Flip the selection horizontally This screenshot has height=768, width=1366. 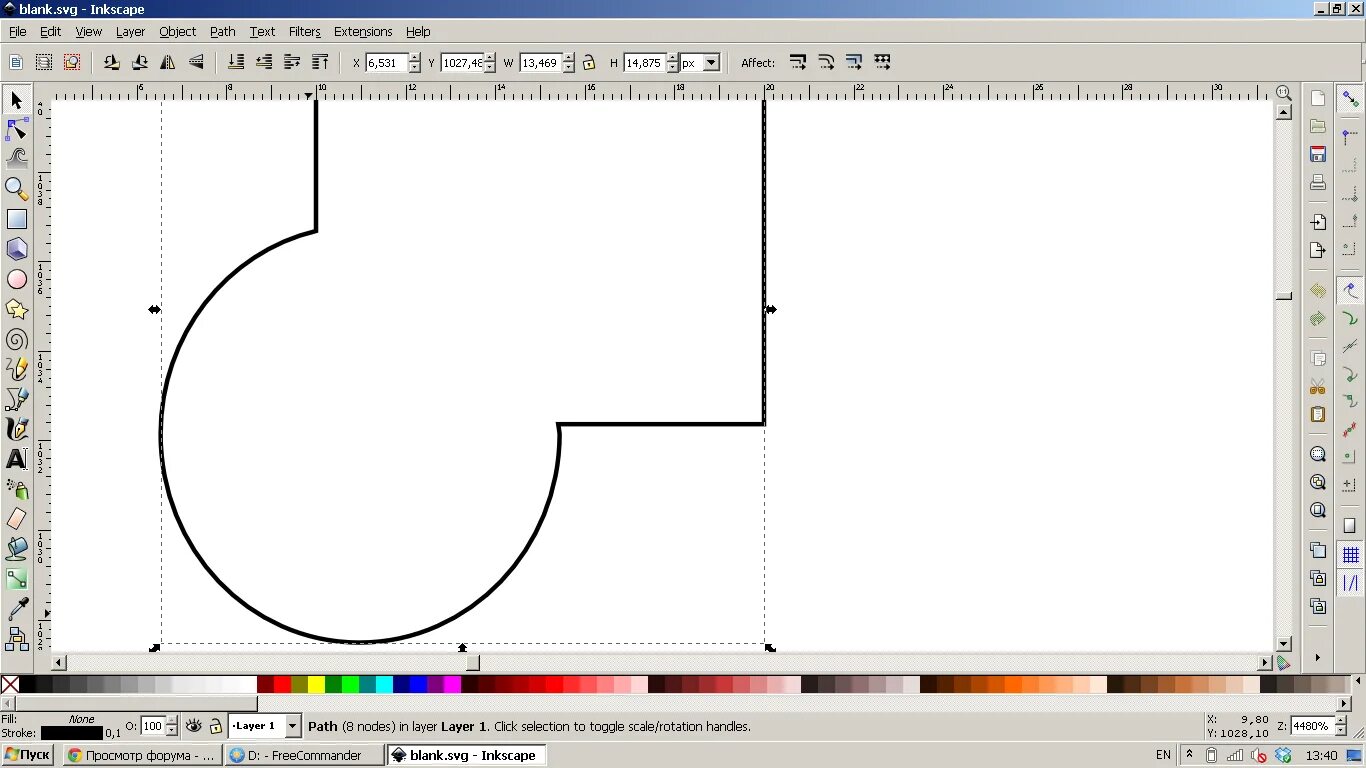point(167,62)
